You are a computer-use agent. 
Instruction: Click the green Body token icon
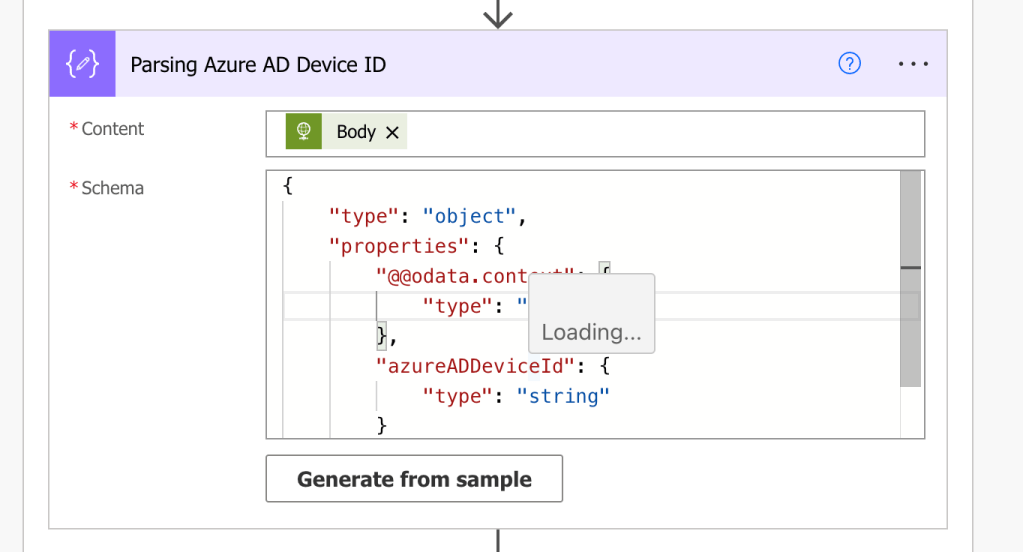click(x=304, y=132)
